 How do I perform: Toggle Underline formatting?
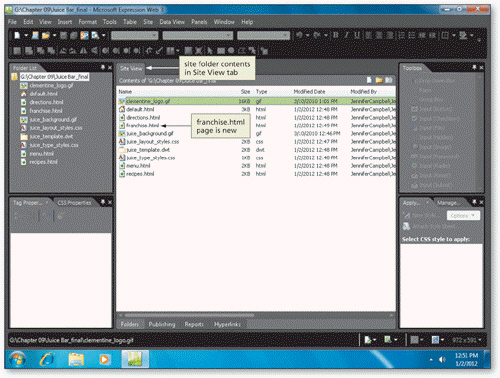point(357,35)
